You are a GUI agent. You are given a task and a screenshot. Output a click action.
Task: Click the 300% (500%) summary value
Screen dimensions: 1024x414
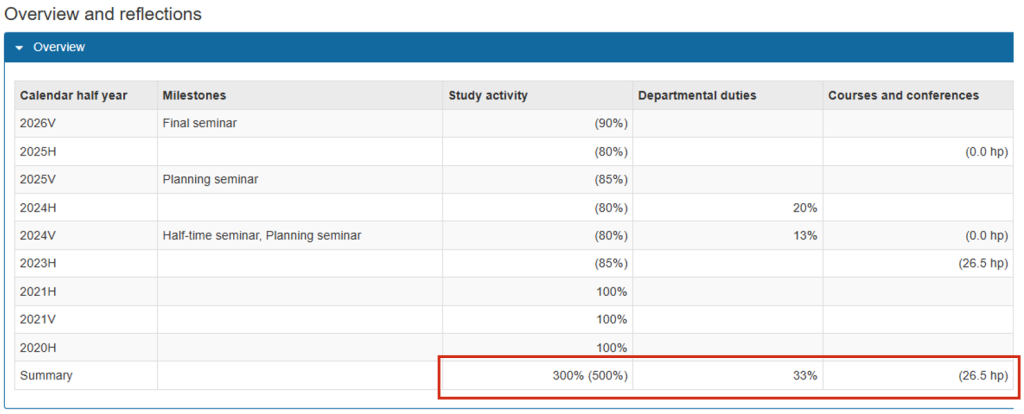pyautogui.click(x=588, y=377)
